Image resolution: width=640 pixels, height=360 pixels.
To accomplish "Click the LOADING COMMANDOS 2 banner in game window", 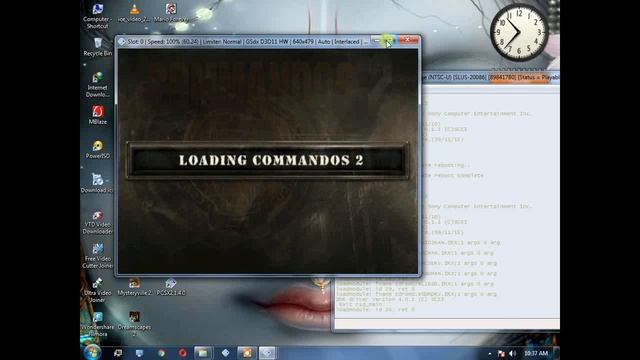I will point(268,160).
